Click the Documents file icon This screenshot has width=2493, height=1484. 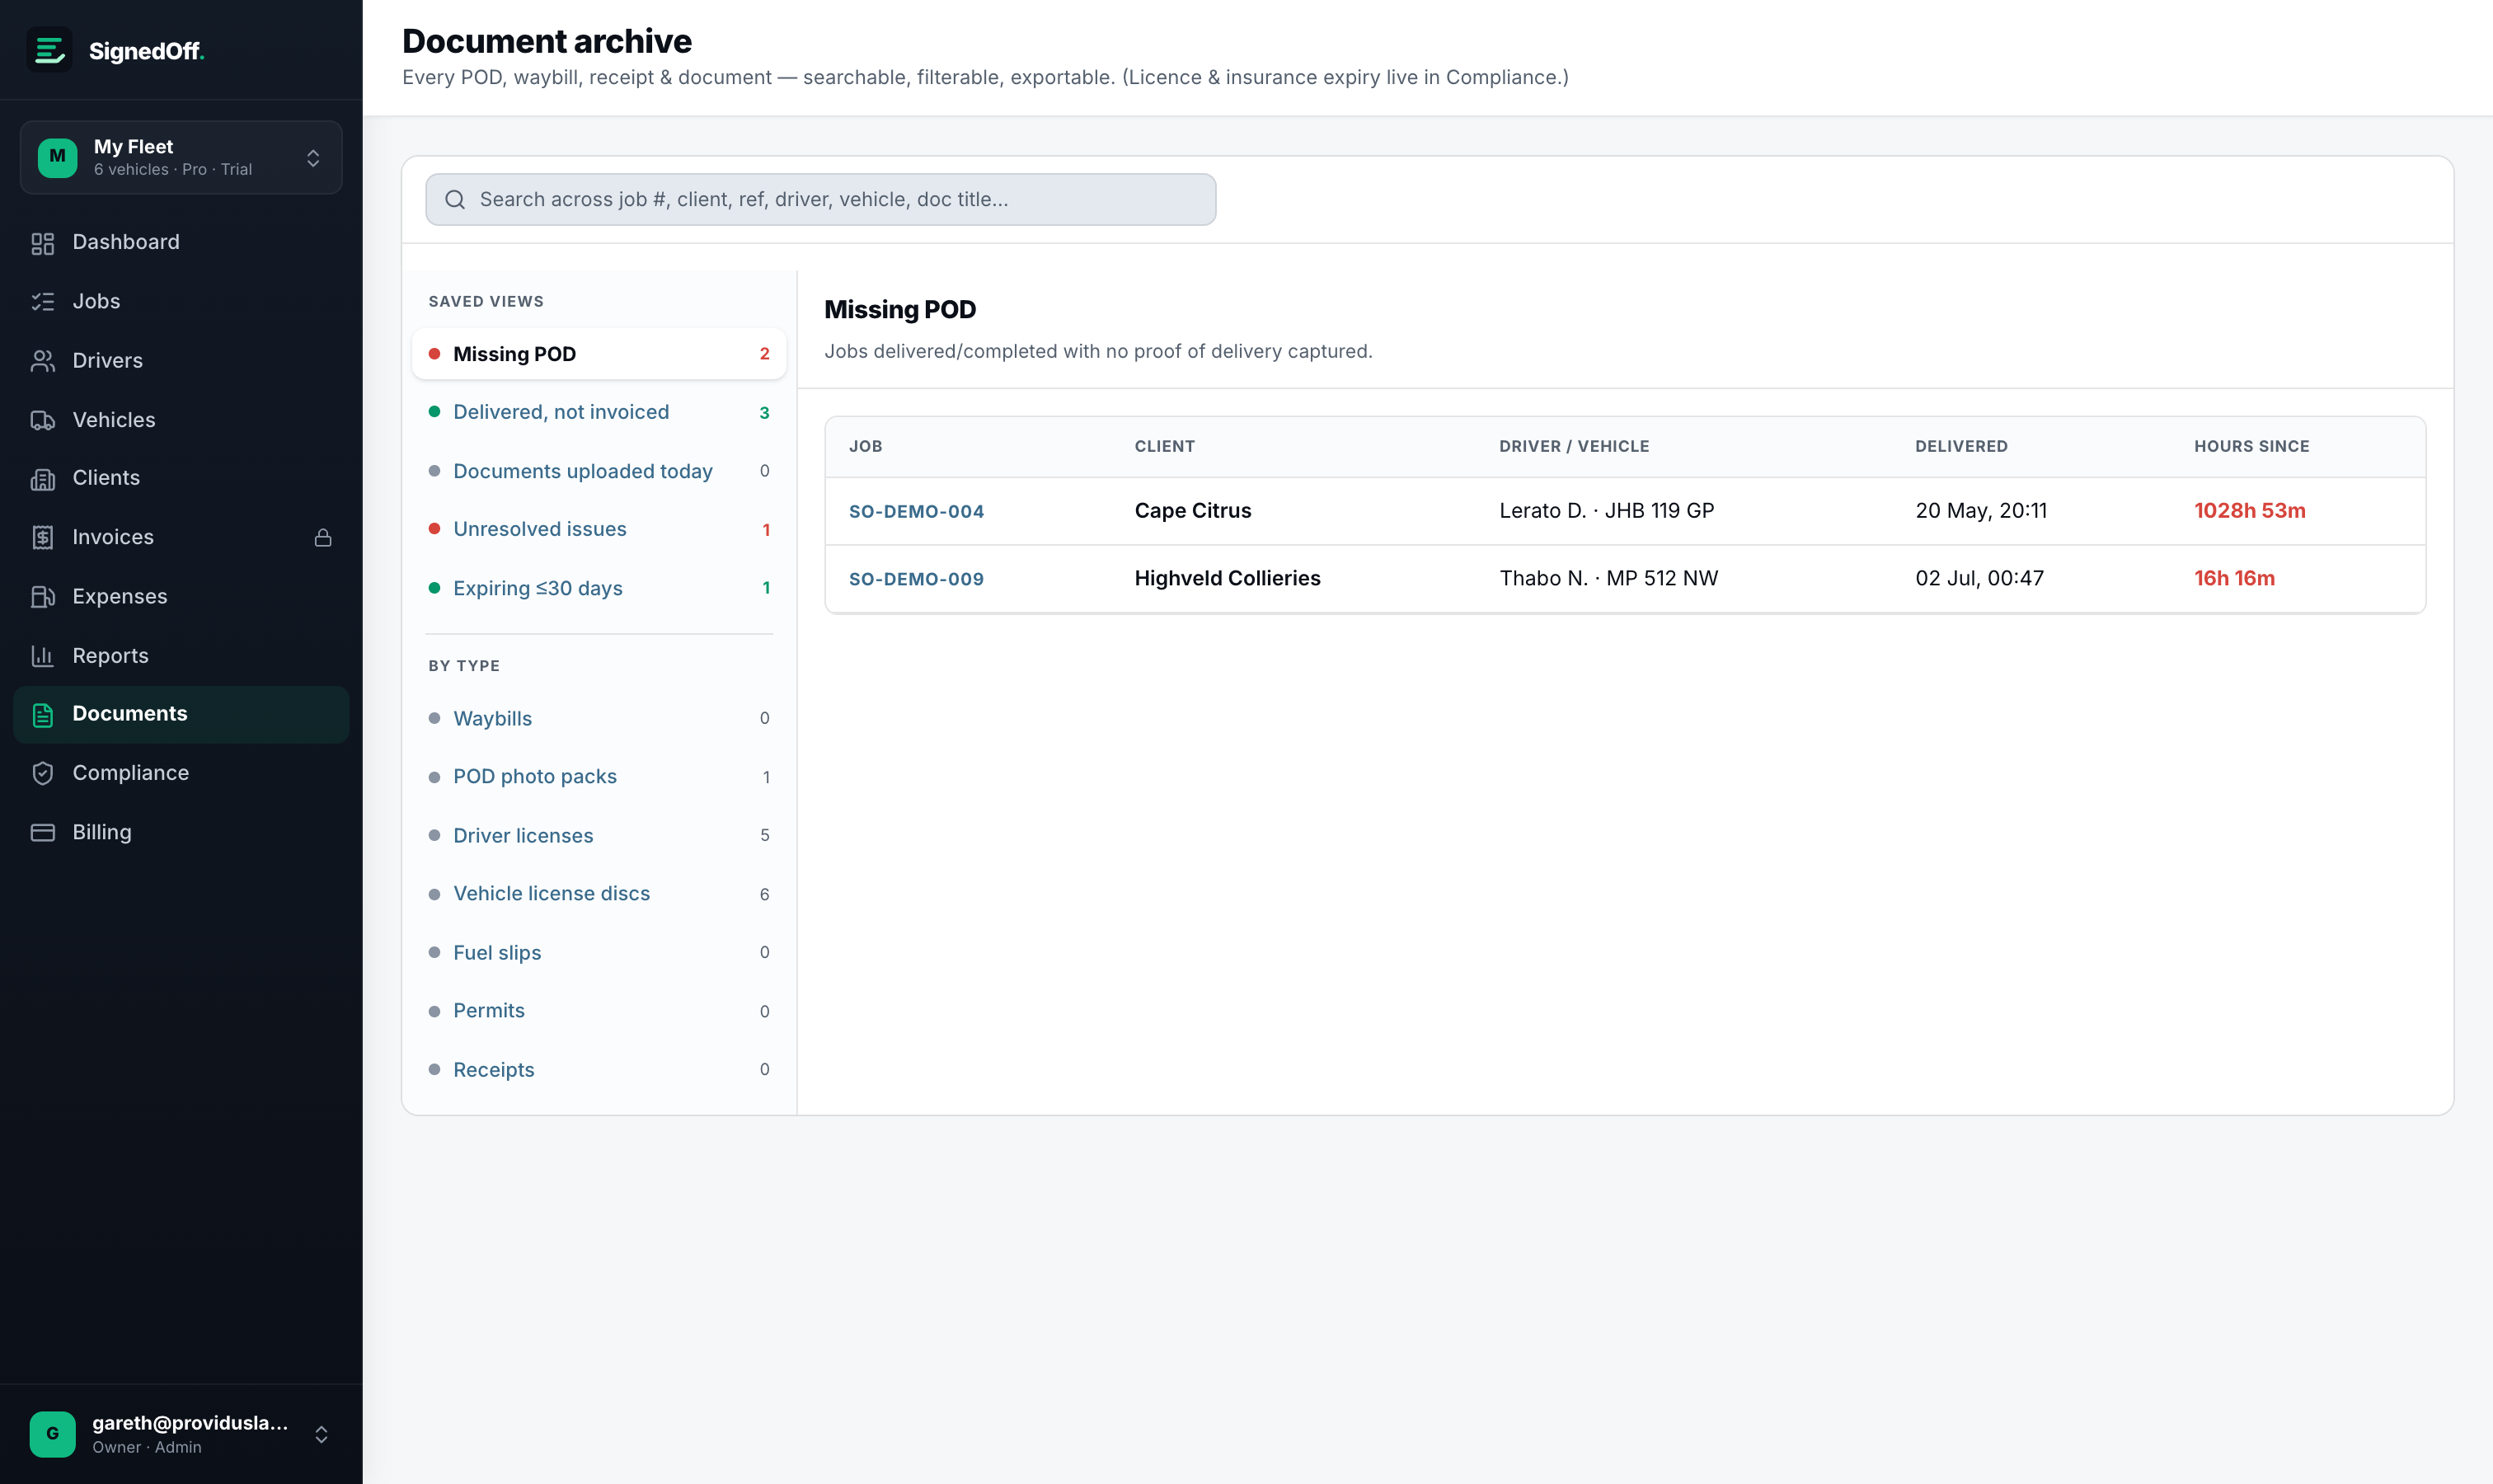(42, 715)
